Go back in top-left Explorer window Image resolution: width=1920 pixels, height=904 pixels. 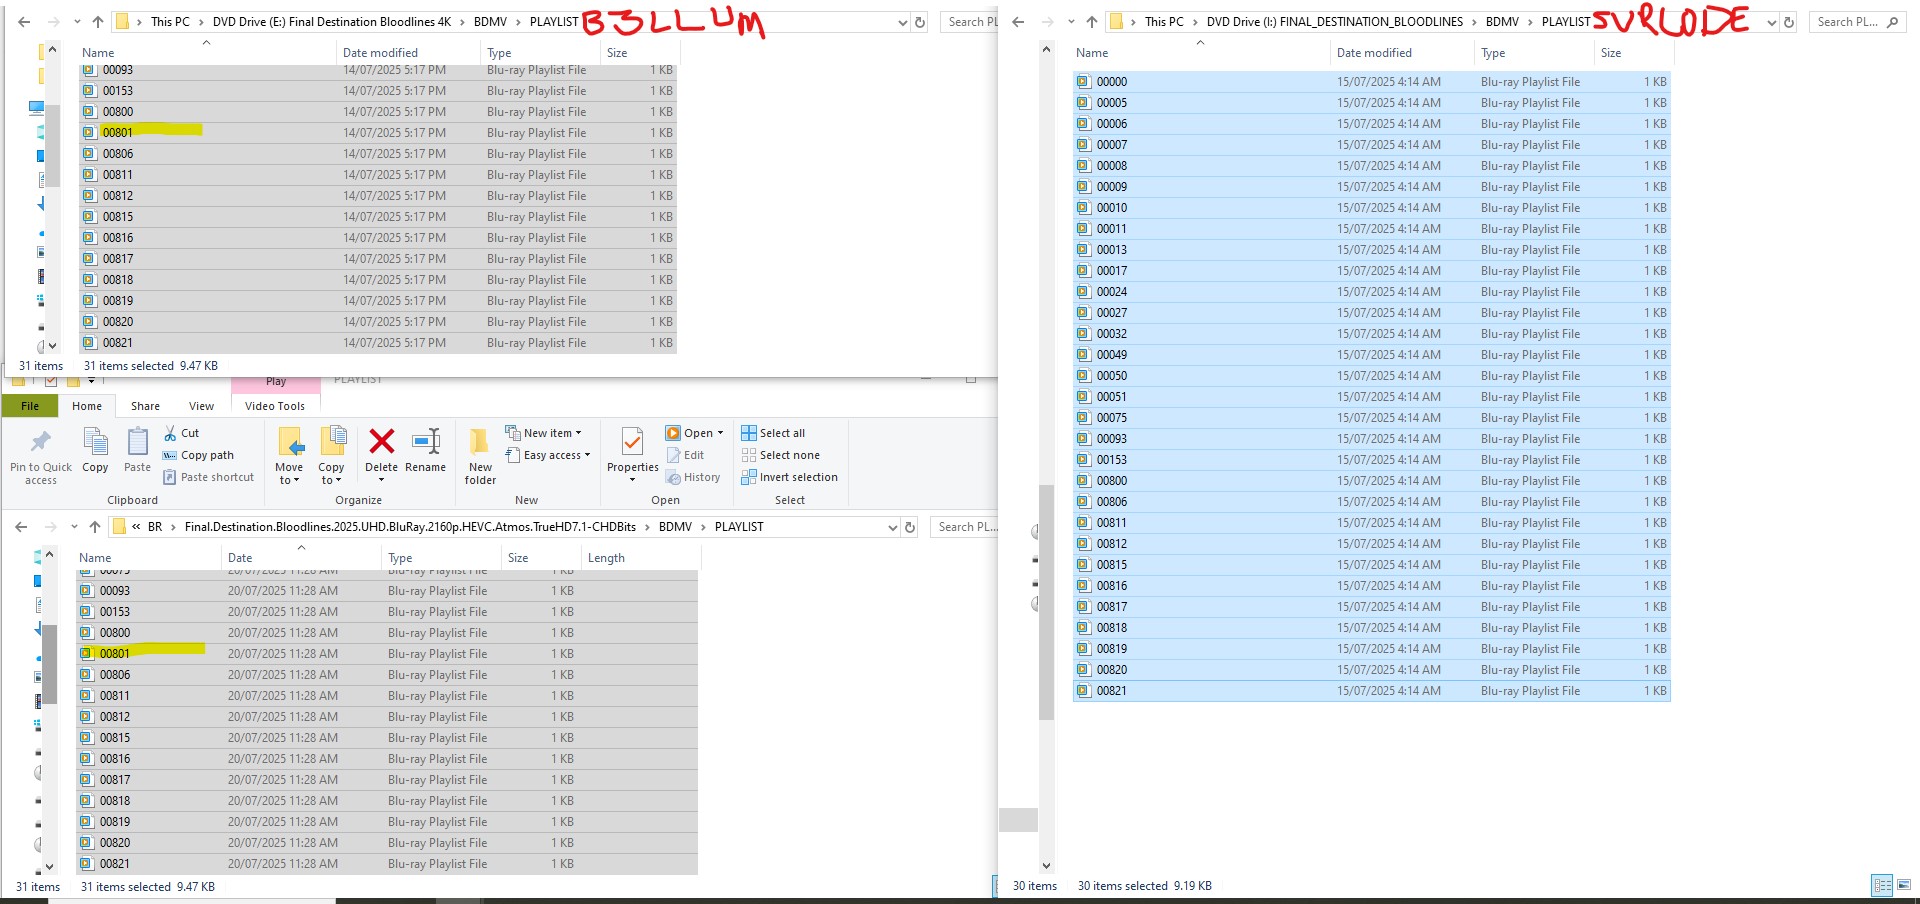[24, 22]
